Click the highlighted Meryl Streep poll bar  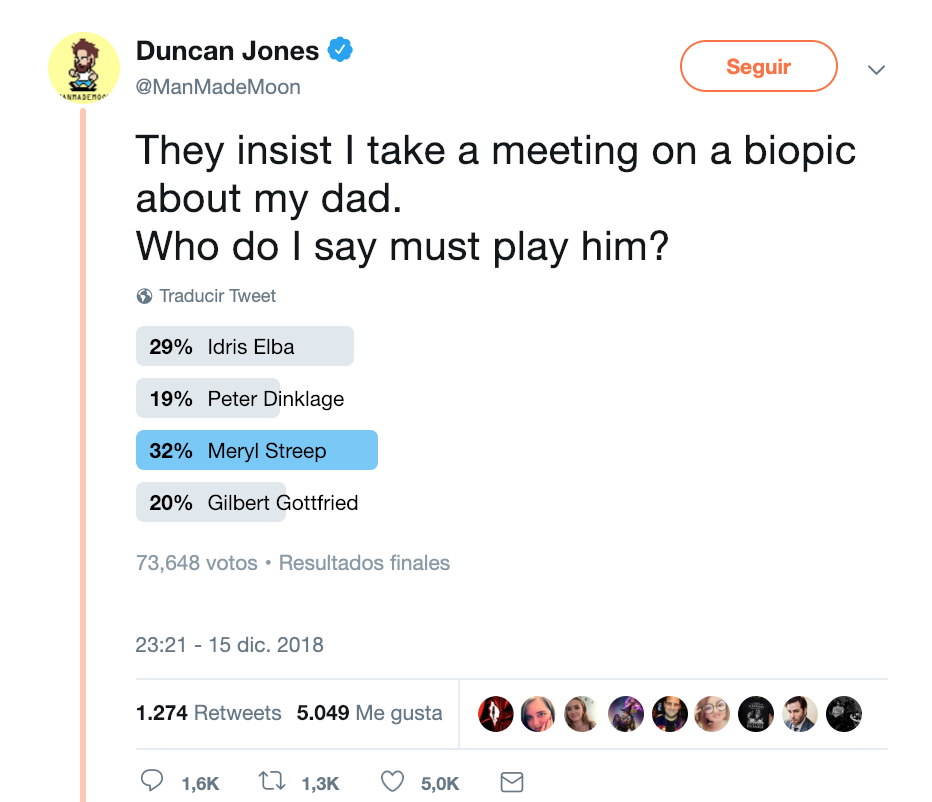(x=257, y=450)
